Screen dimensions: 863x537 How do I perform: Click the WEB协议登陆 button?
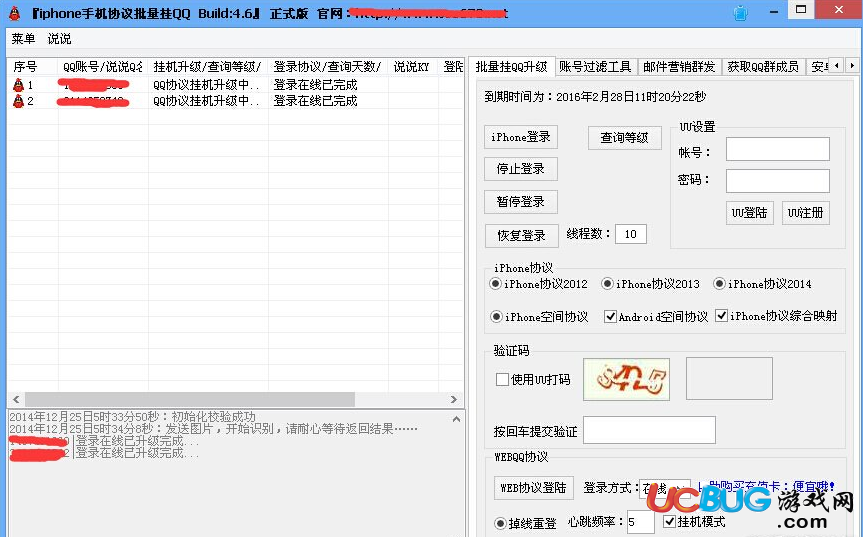click(x=533, y=487)
